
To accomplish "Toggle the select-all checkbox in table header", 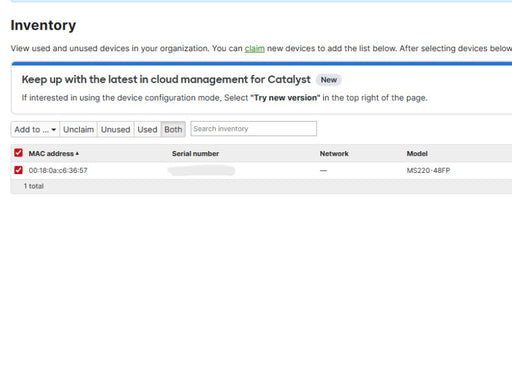I will 18,153.
